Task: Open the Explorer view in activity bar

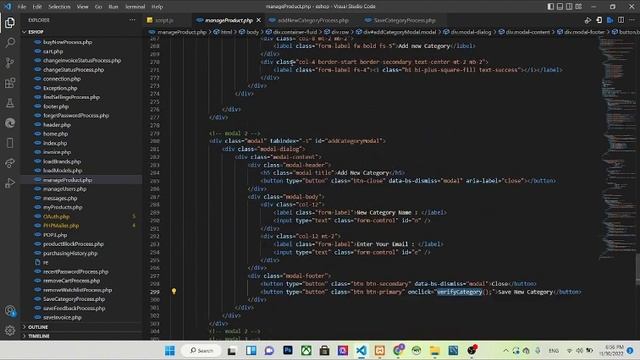Action: (10, 22)
